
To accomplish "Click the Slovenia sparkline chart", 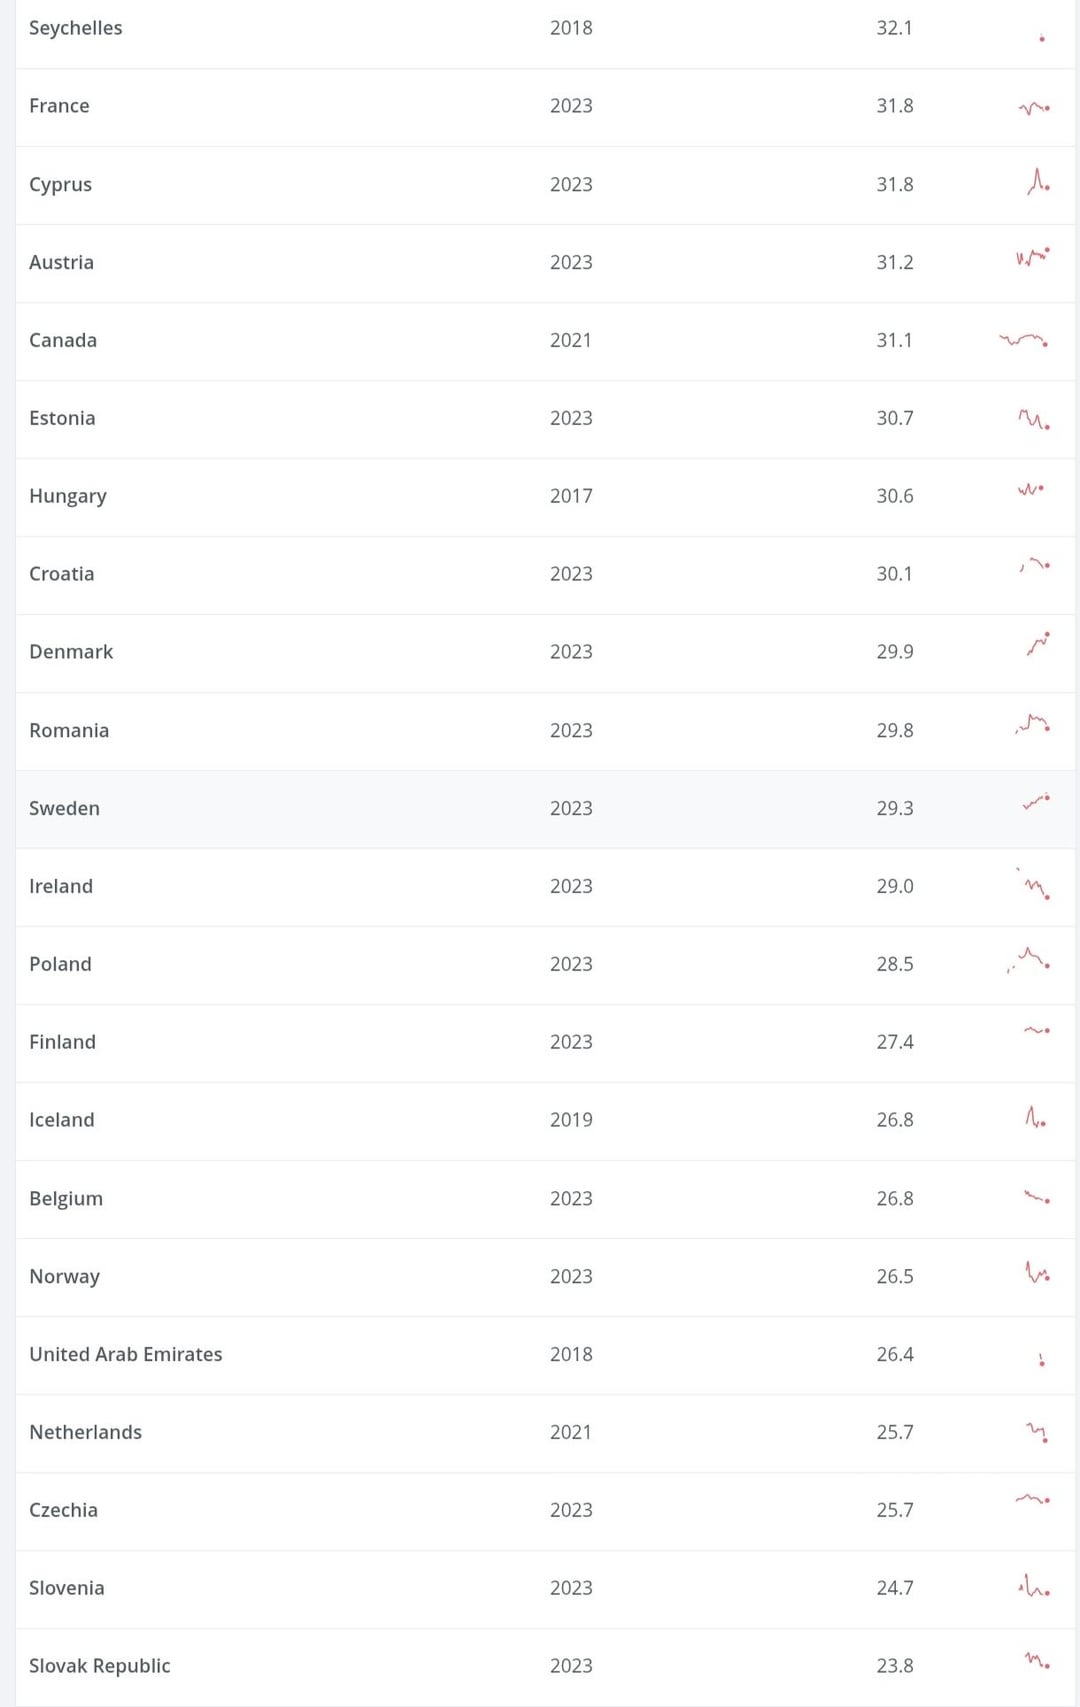I will pyautogui.click(x=1034, y=1586).
